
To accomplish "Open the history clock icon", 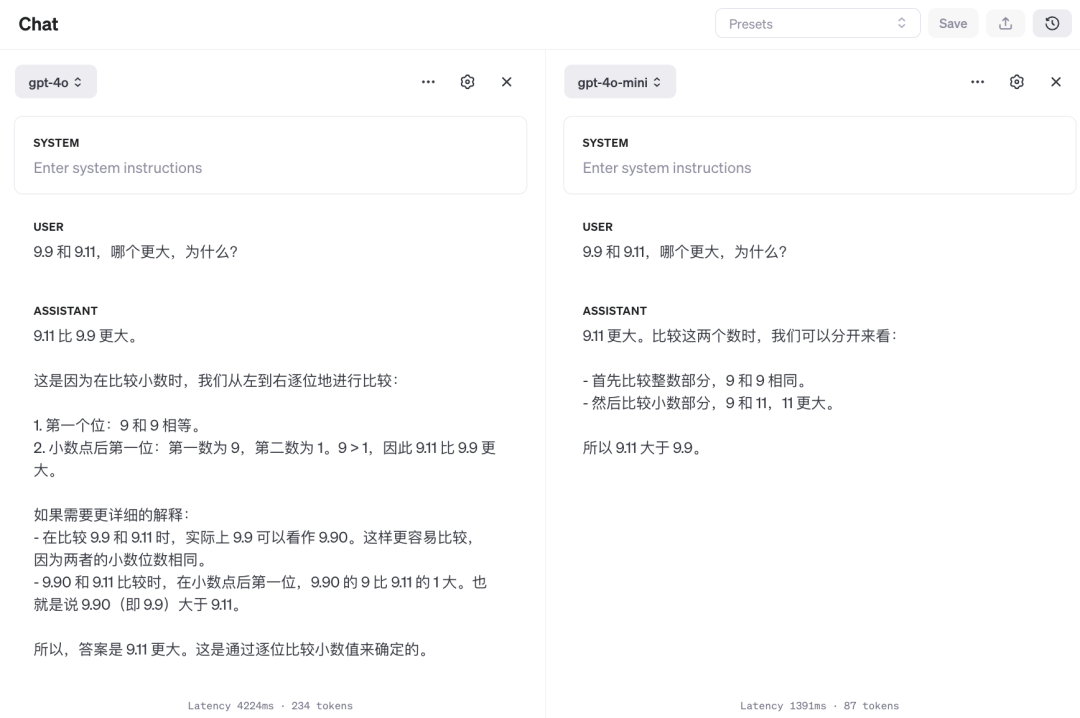I will coord(1051,22).
